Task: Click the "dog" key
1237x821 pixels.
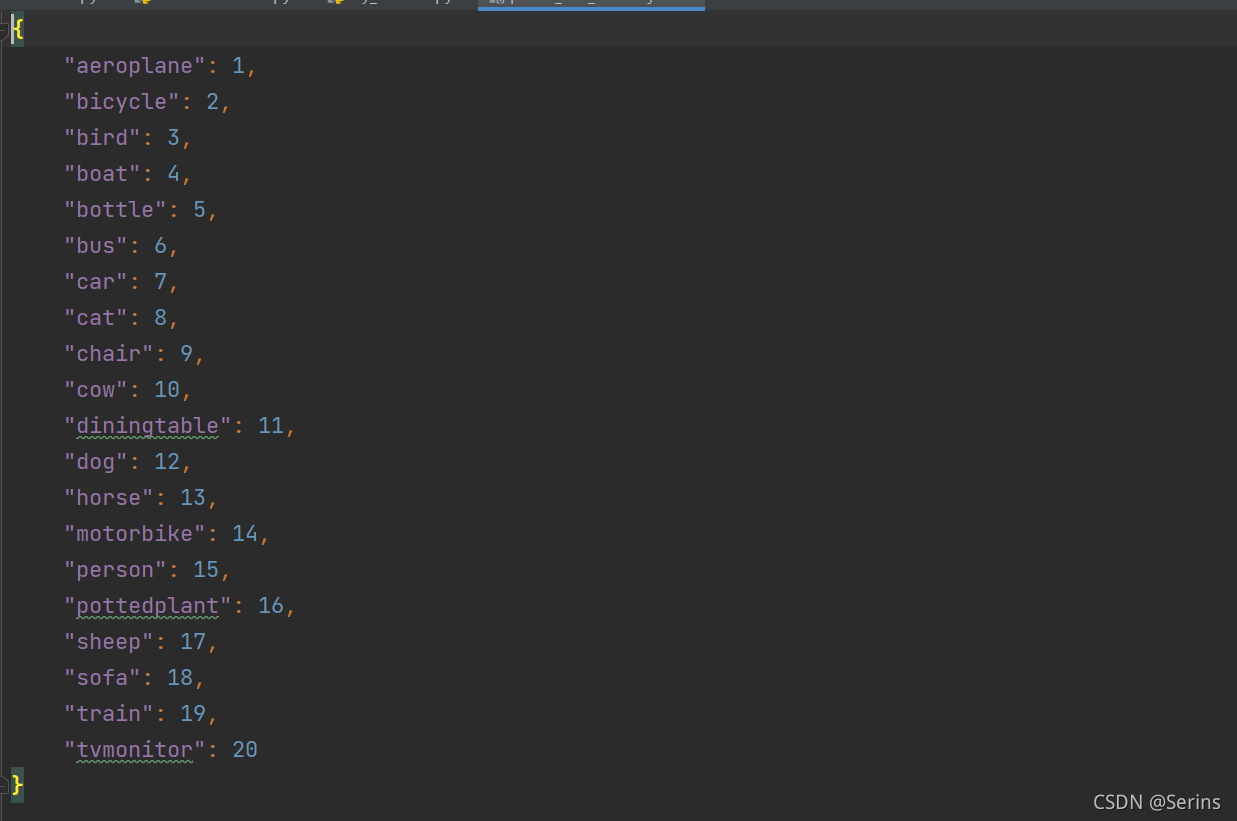Action: [x=96, y=462]
